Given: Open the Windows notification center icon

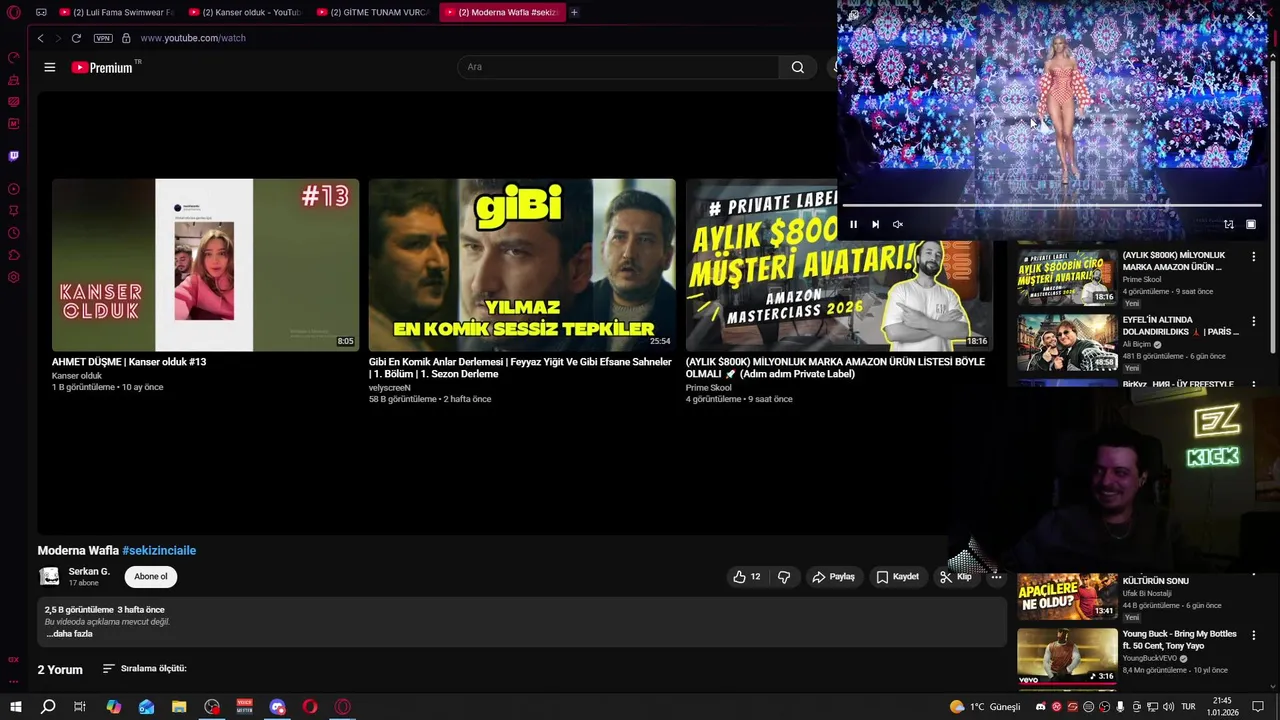Looking at the screenshot, I should tap(1258, 707).
